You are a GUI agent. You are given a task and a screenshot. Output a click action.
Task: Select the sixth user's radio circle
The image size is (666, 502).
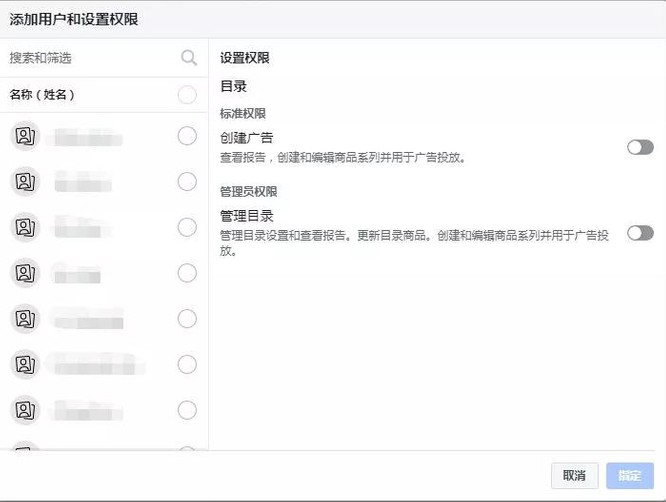pos(187,364)
